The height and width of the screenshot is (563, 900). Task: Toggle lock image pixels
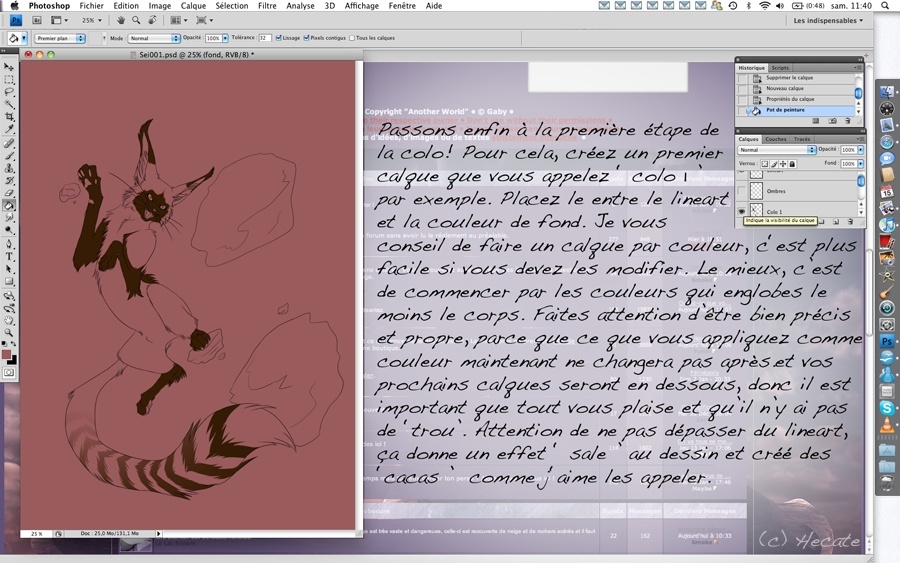tap(774, 164)
